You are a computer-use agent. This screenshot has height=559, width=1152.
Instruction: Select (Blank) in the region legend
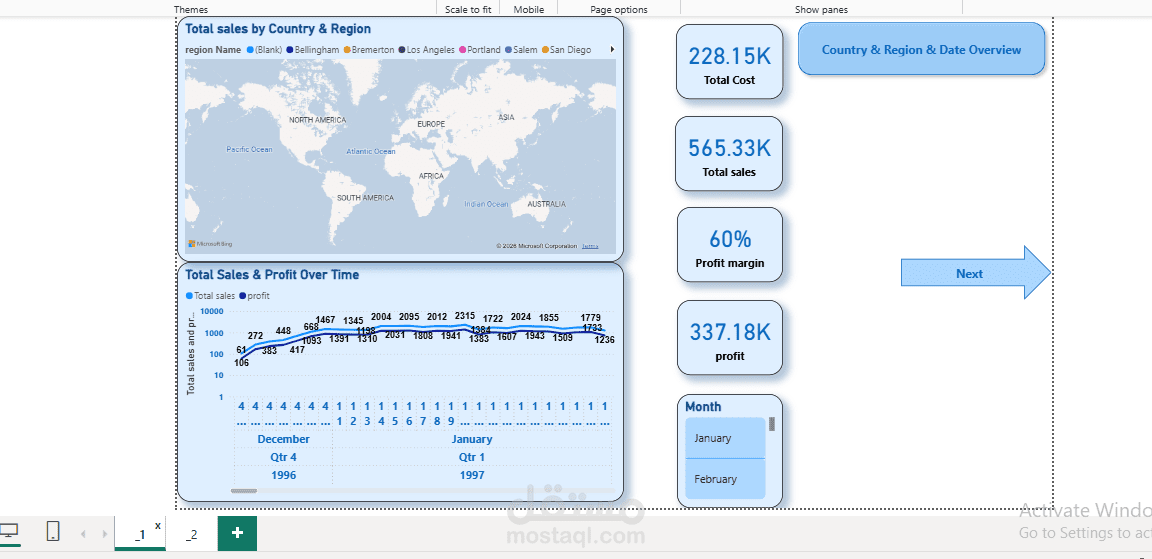click(x=264, y=50)
